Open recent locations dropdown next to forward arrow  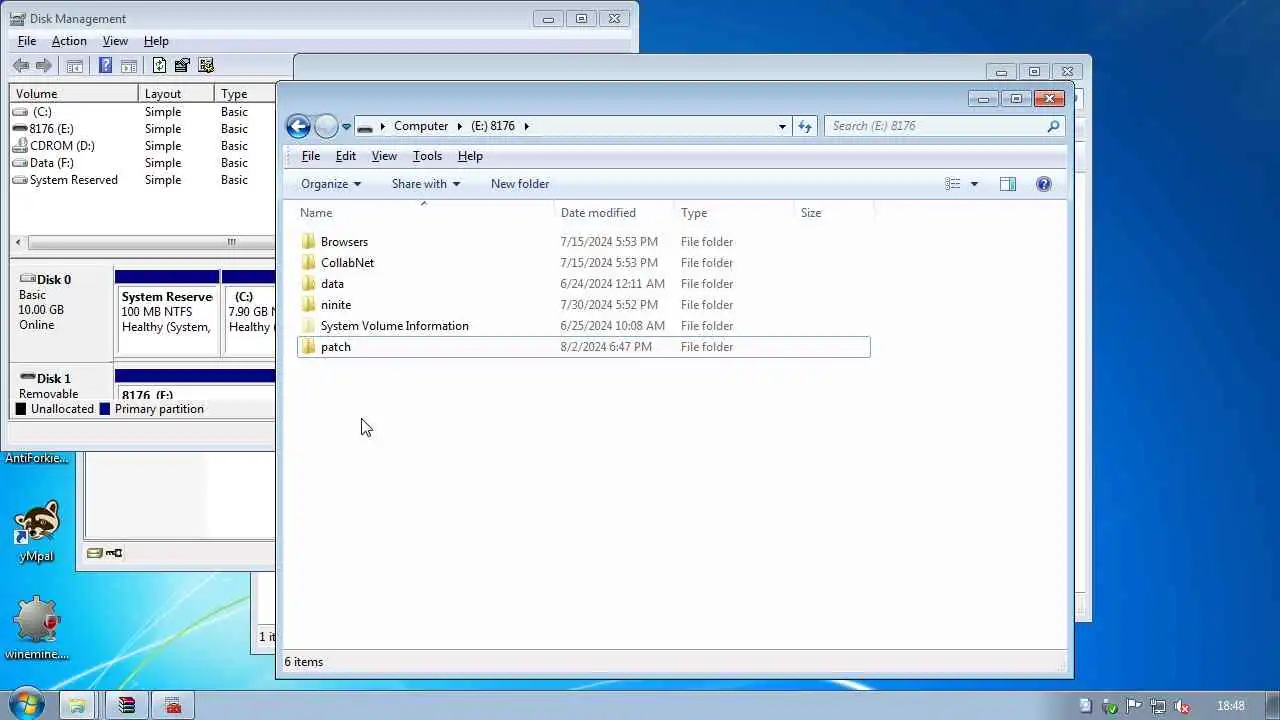[346, 127]
